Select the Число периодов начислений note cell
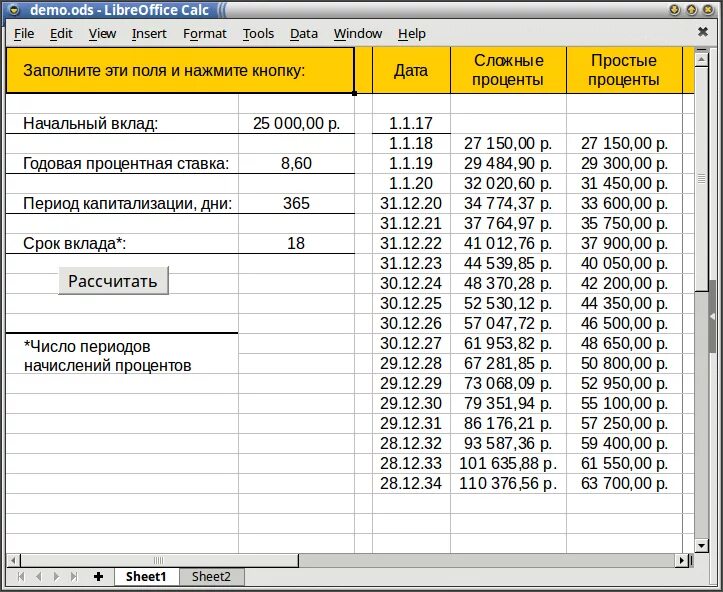The image size is (723, 592). coord(122,355)
